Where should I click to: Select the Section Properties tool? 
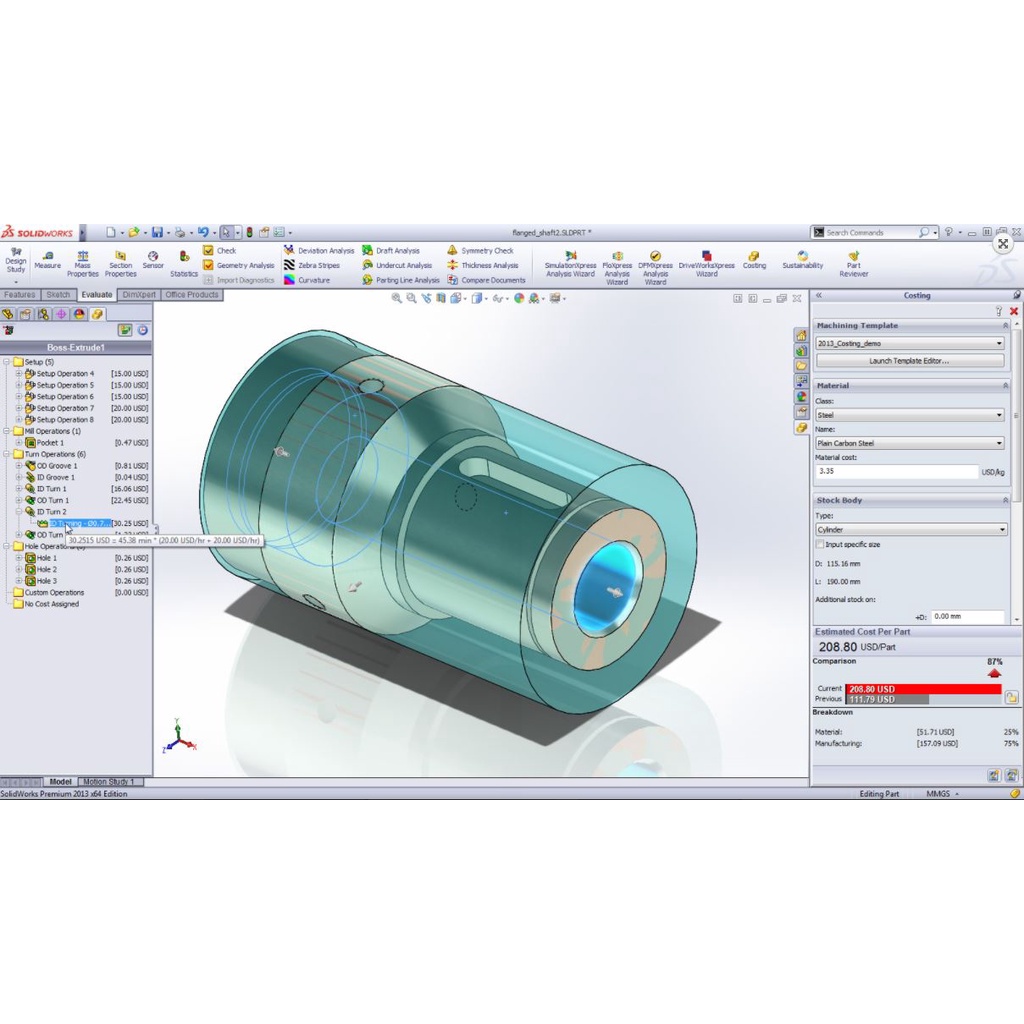point(119,260)
